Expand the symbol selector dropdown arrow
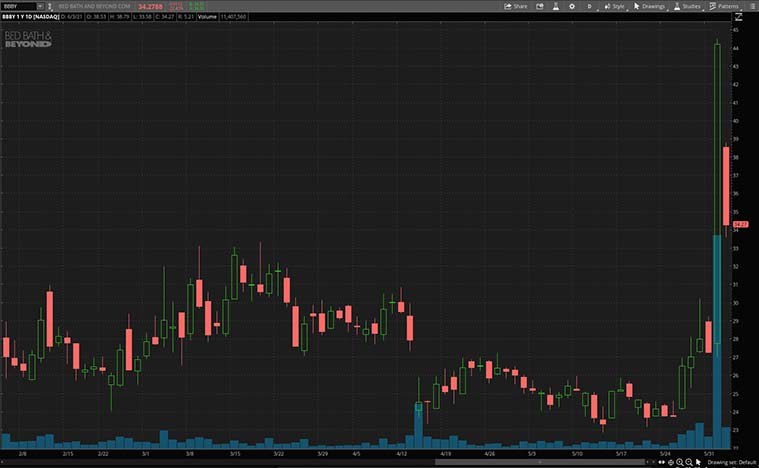Image resolution: width=759 pixels, height=468 pixels. 39,6
